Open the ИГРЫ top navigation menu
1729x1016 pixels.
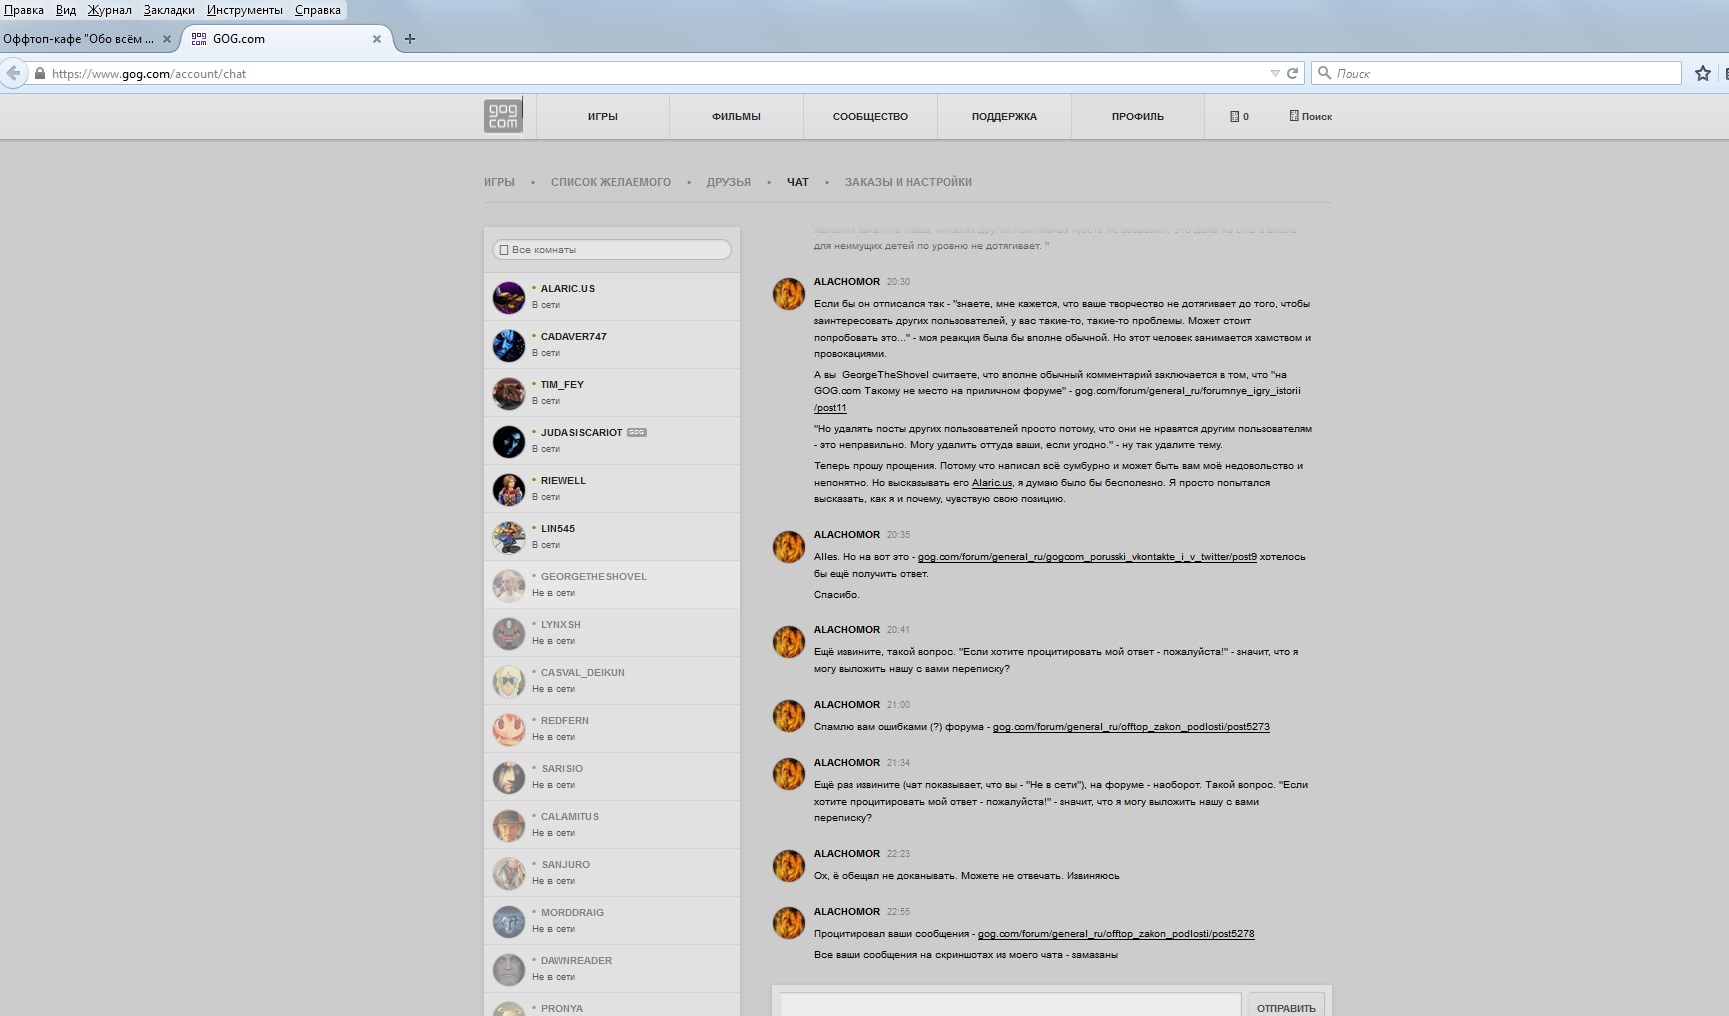(x=603, y=116)
